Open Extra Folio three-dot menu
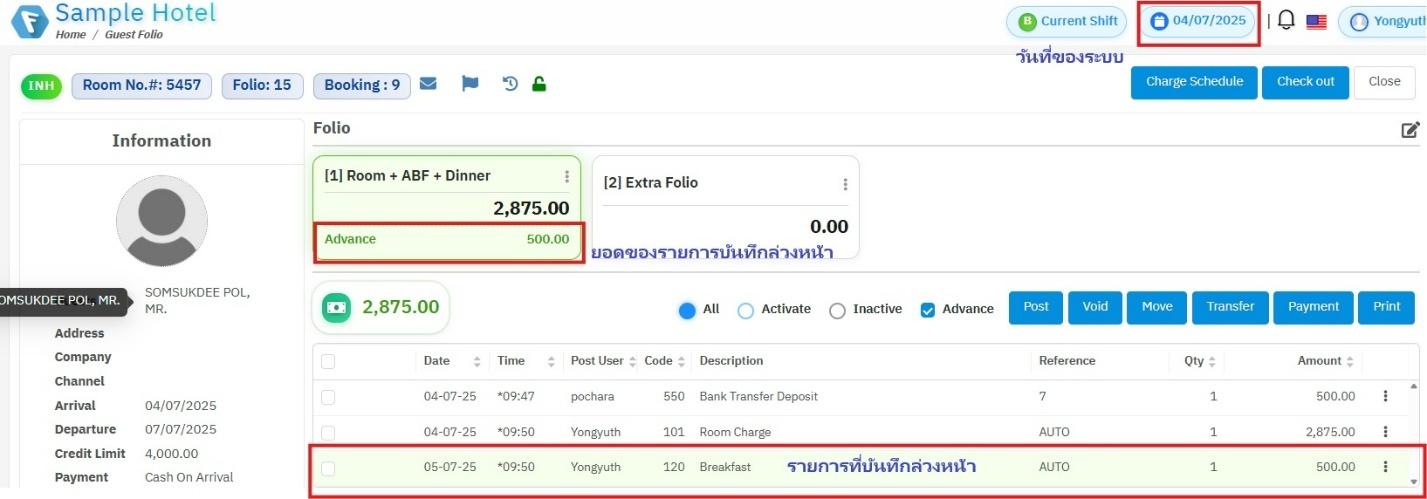Screen dimensions: 1427x499 (845, 184)
